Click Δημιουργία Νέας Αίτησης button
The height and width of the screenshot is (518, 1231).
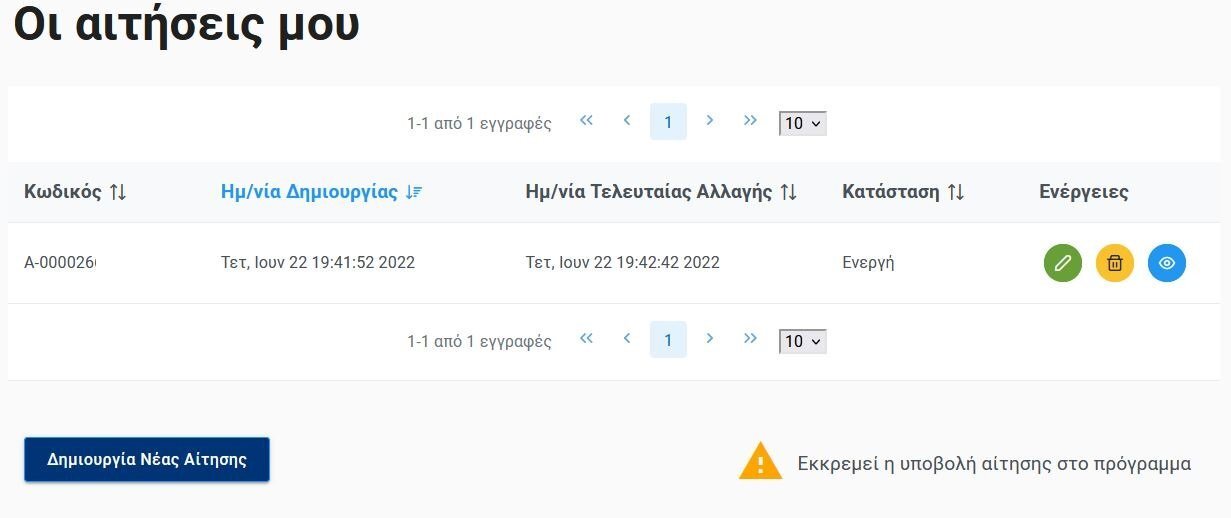point(147,460)
